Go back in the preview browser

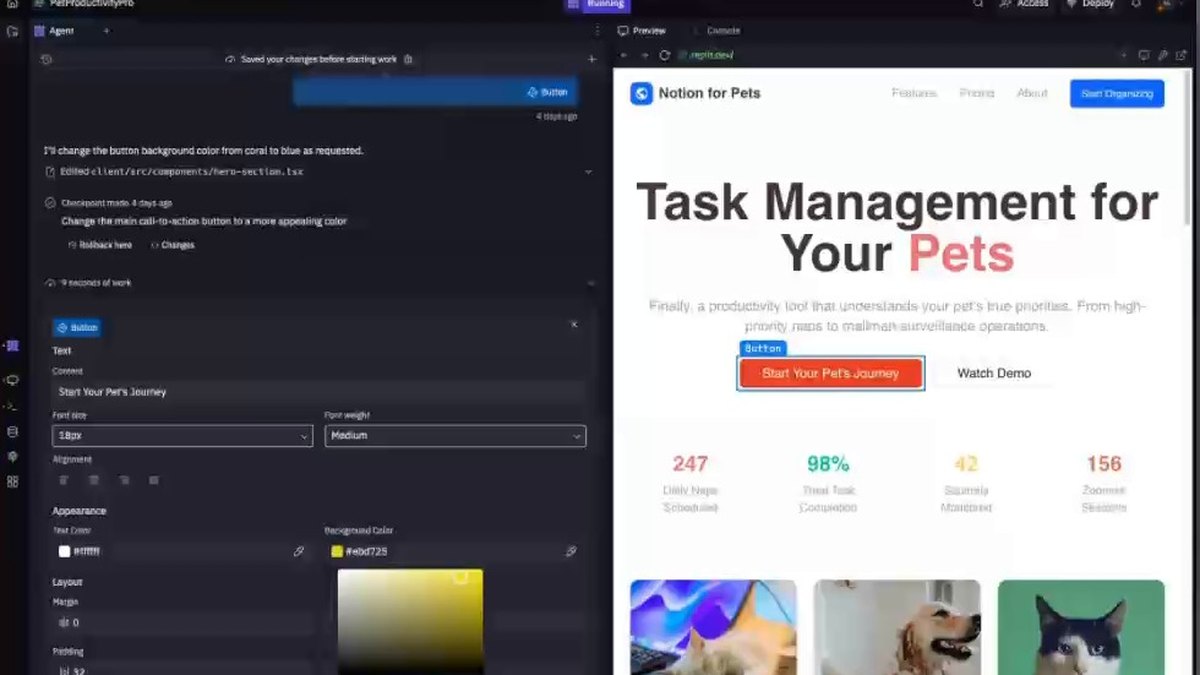(x=624, y=55)
